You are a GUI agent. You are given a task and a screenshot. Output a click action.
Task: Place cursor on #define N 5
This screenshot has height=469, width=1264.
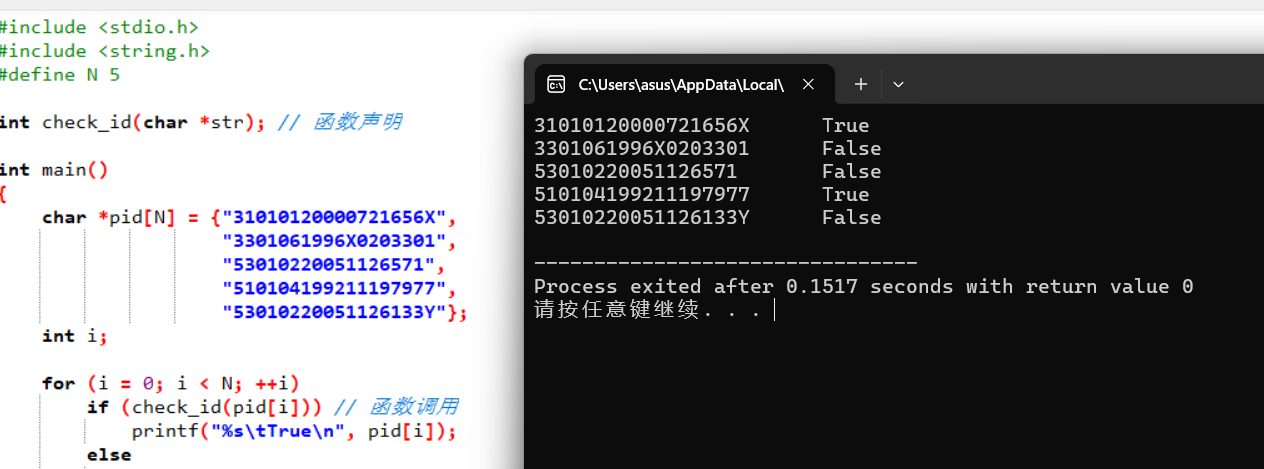(x=60, y=75)
